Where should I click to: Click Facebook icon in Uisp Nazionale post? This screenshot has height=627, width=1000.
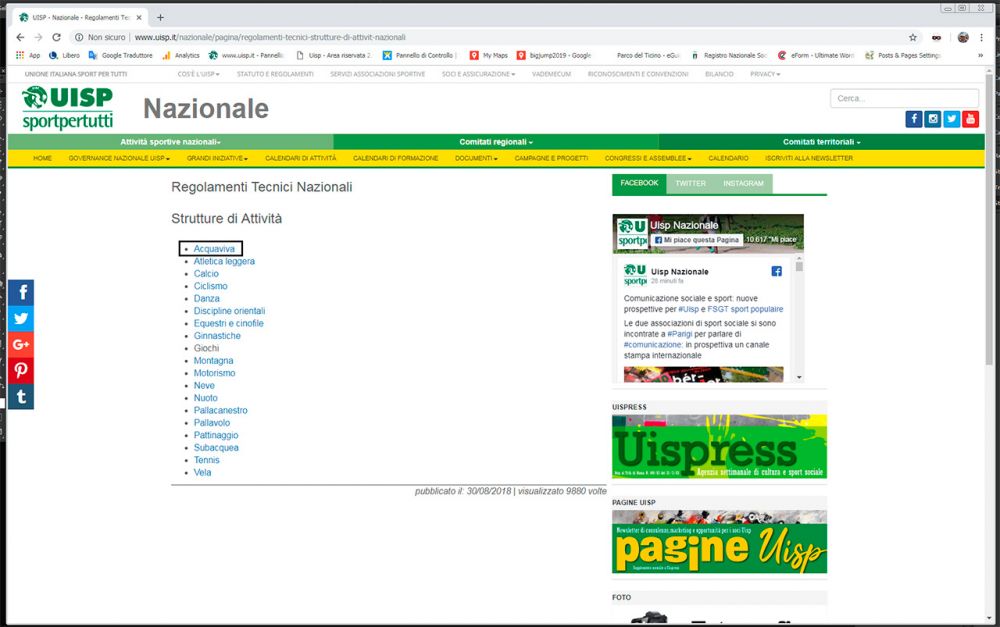coord(776,272)
